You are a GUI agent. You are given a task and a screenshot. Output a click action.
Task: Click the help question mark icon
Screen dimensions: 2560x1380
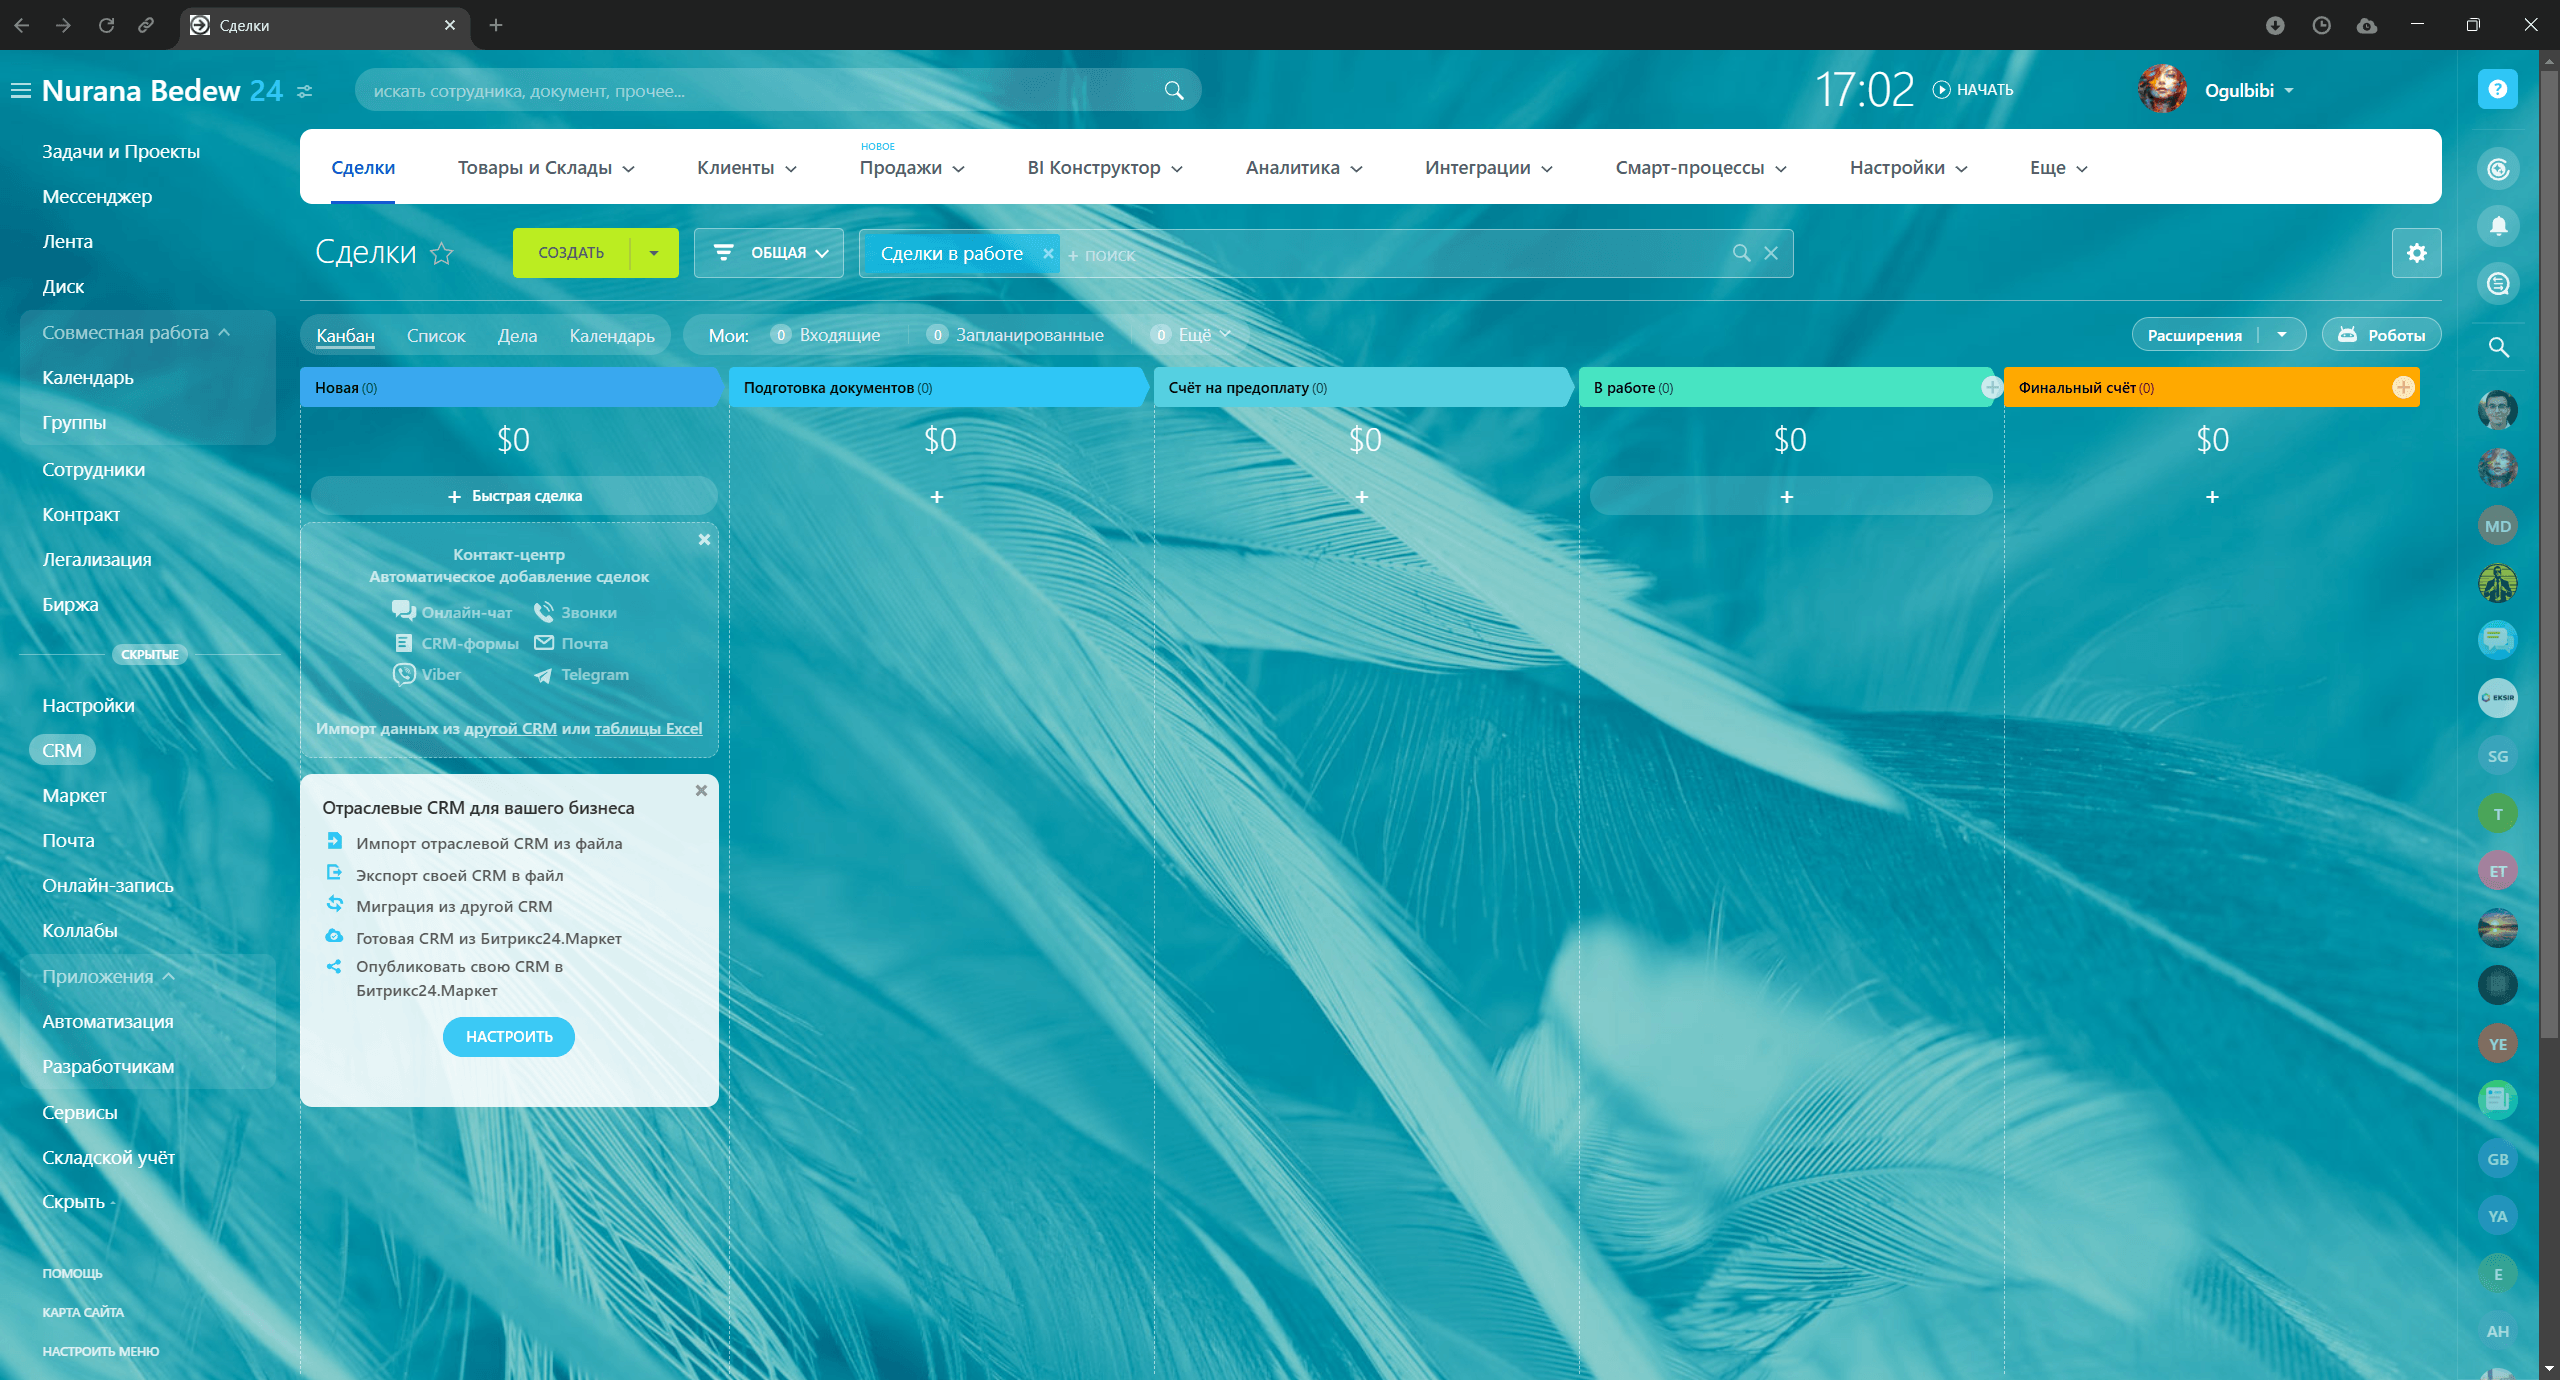2497,89
